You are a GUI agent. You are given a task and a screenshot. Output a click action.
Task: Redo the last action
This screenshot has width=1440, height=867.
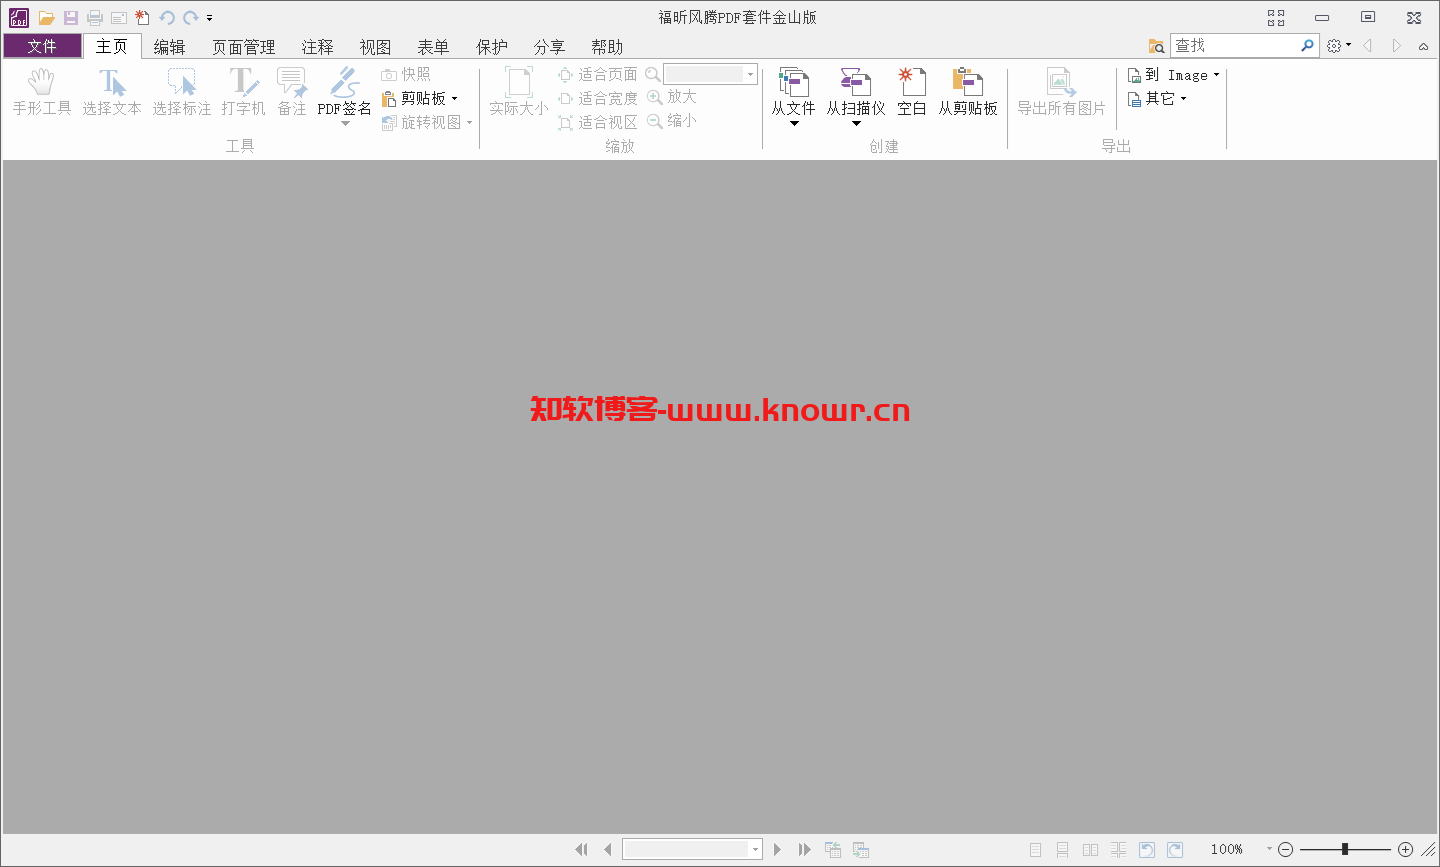click(x=190, y=18)
